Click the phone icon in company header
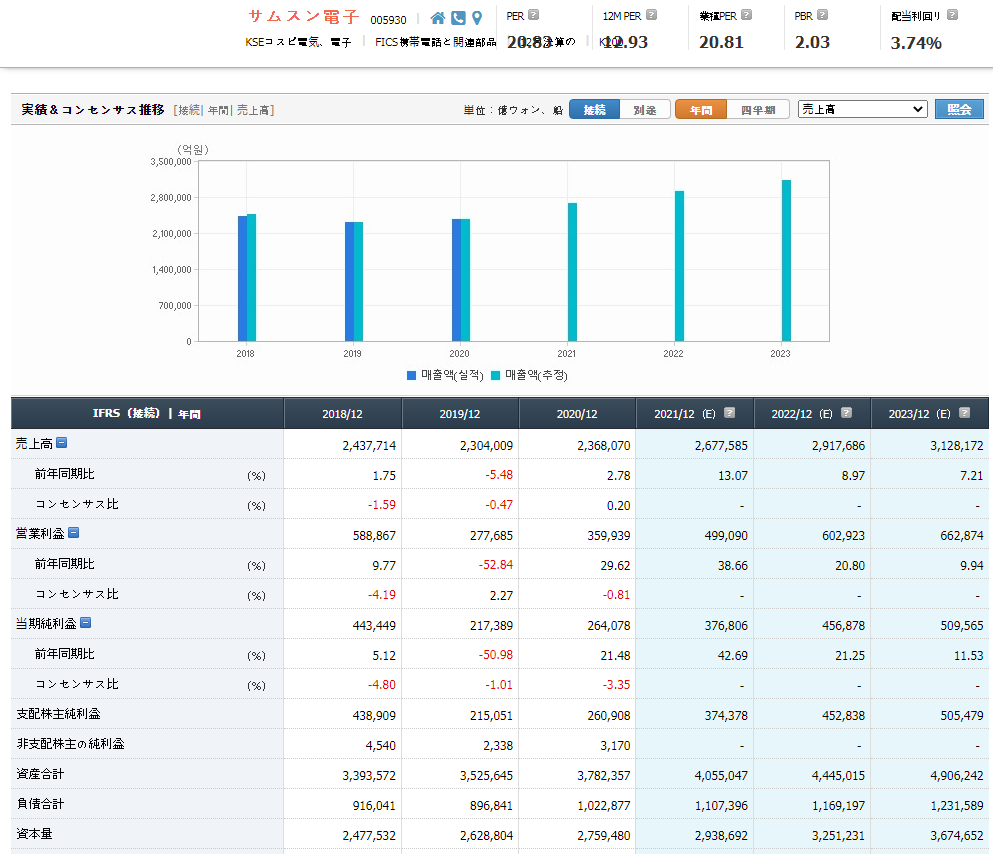Image resolution: width=993 pixels, height=854 pixels. [x=458, y=18]
